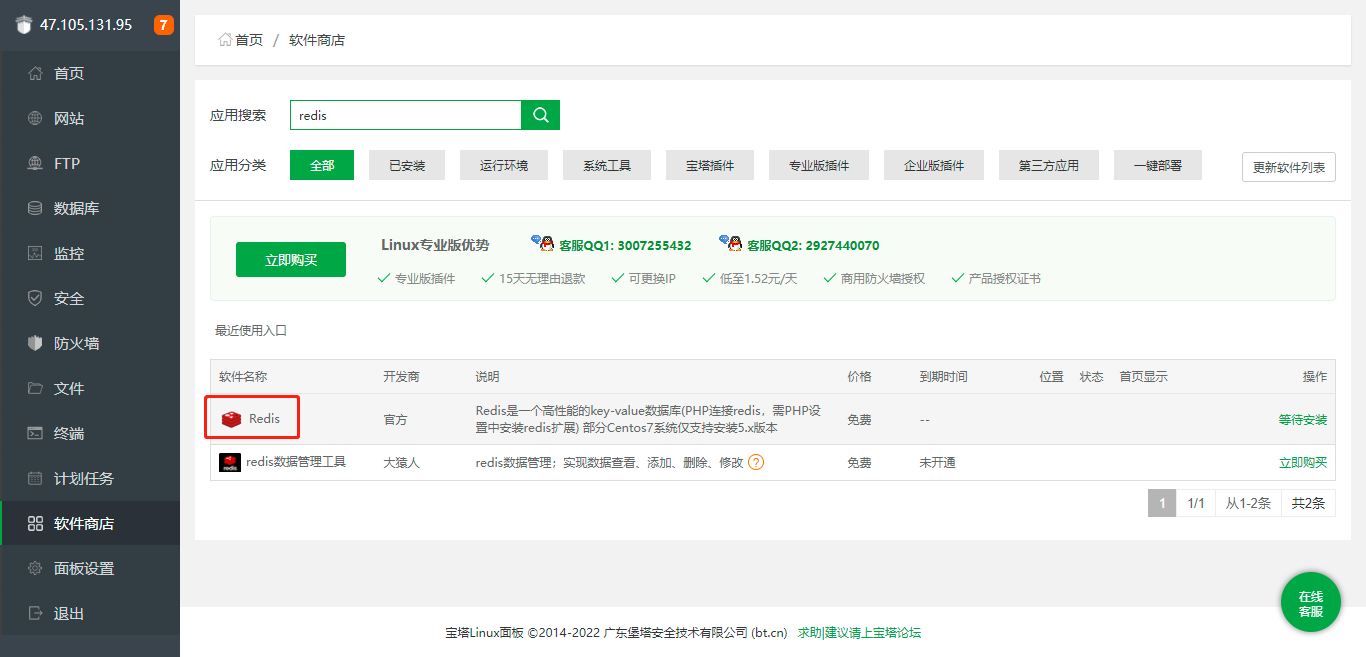This screenshot has width=1366, height=657.
Task: Select the 已安装 category tab
Action: tap(407, 165)
